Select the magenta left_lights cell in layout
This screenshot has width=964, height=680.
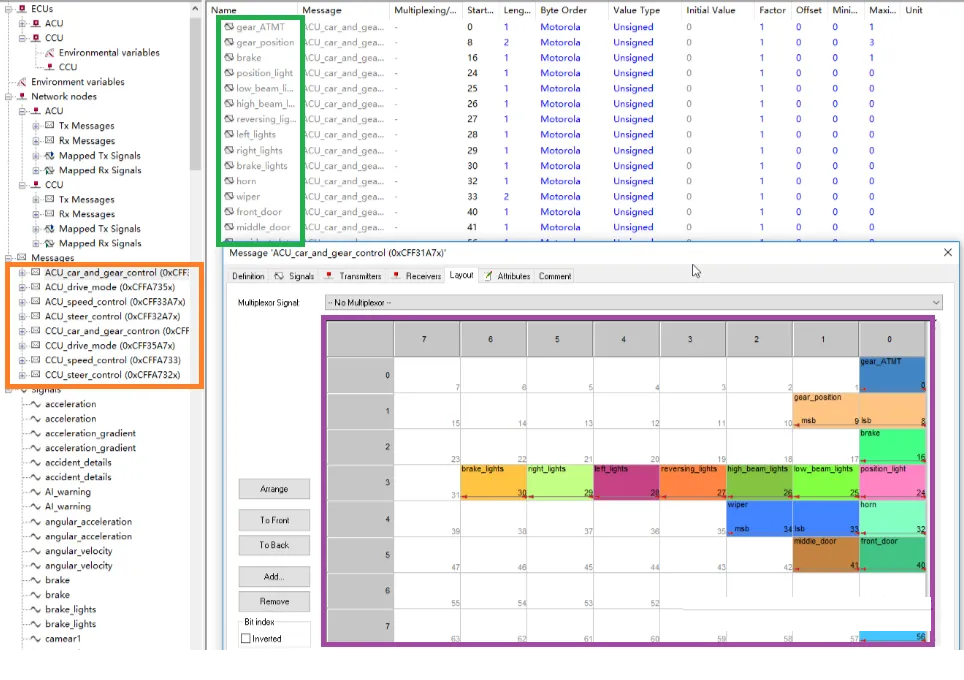tap(625, 480)
